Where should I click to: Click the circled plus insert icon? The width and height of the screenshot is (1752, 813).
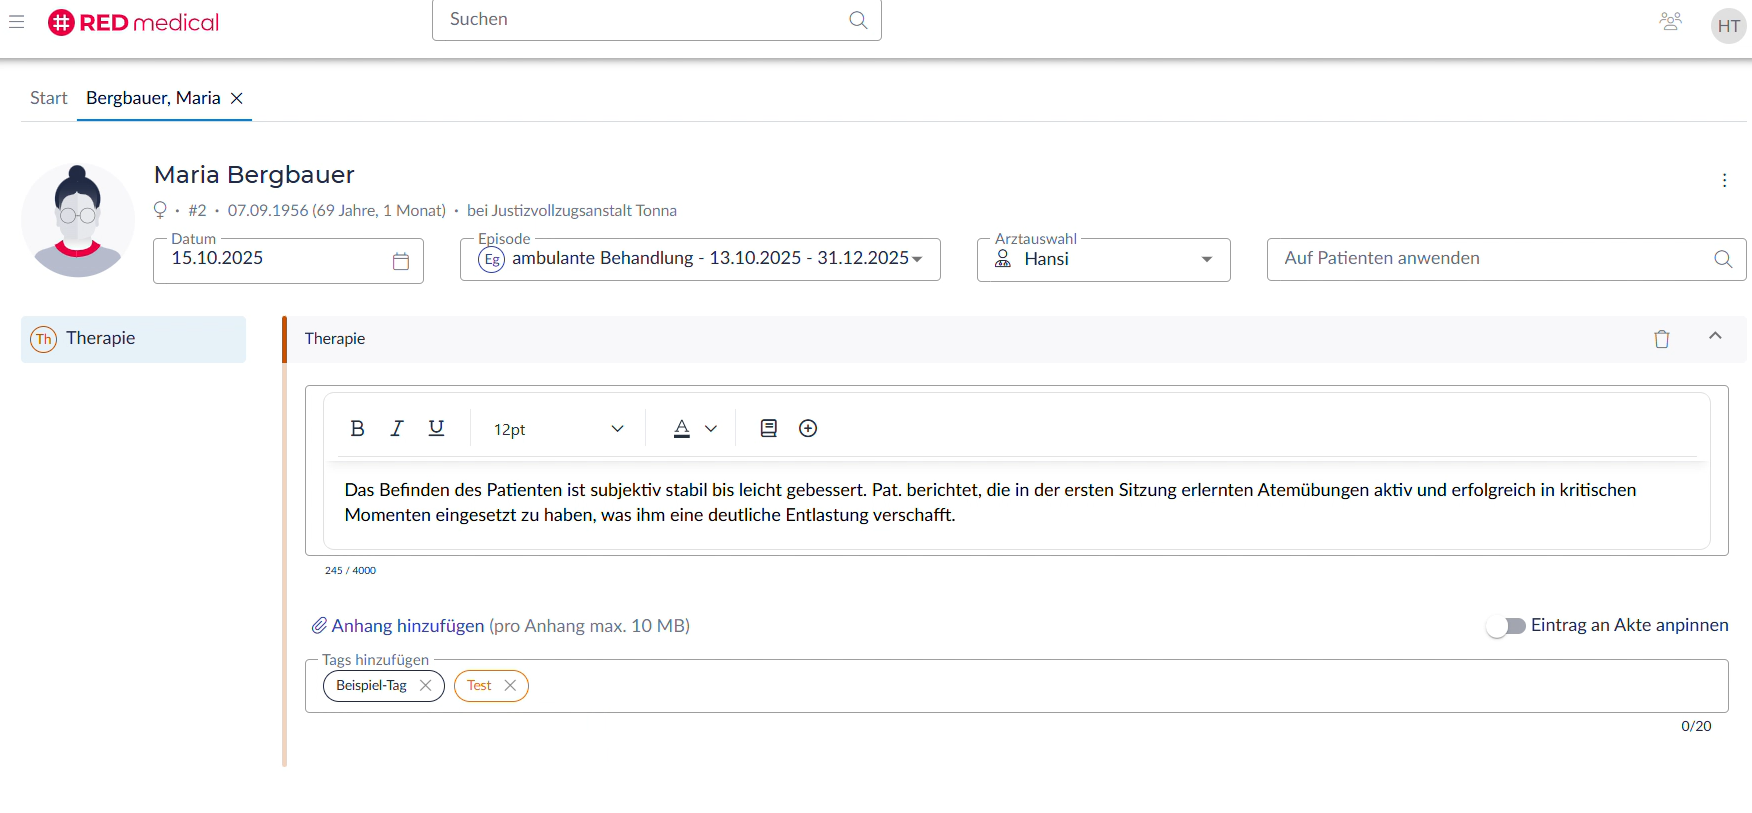(808, 428)
